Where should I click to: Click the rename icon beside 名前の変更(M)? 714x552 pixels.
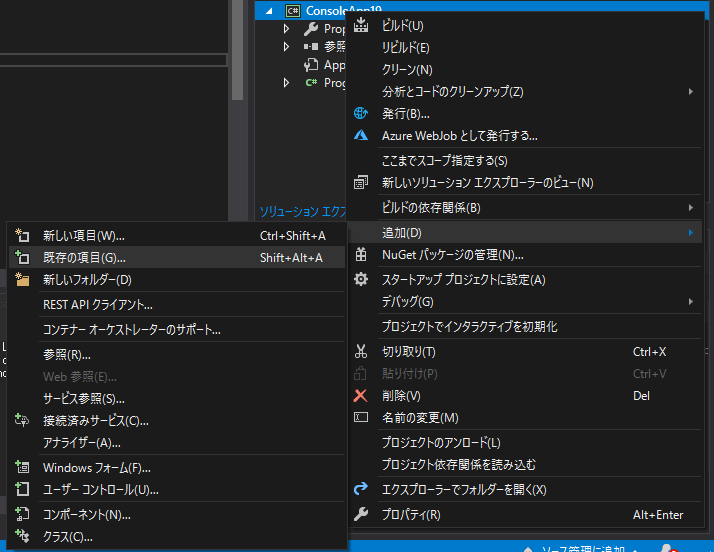click(361, 417)
